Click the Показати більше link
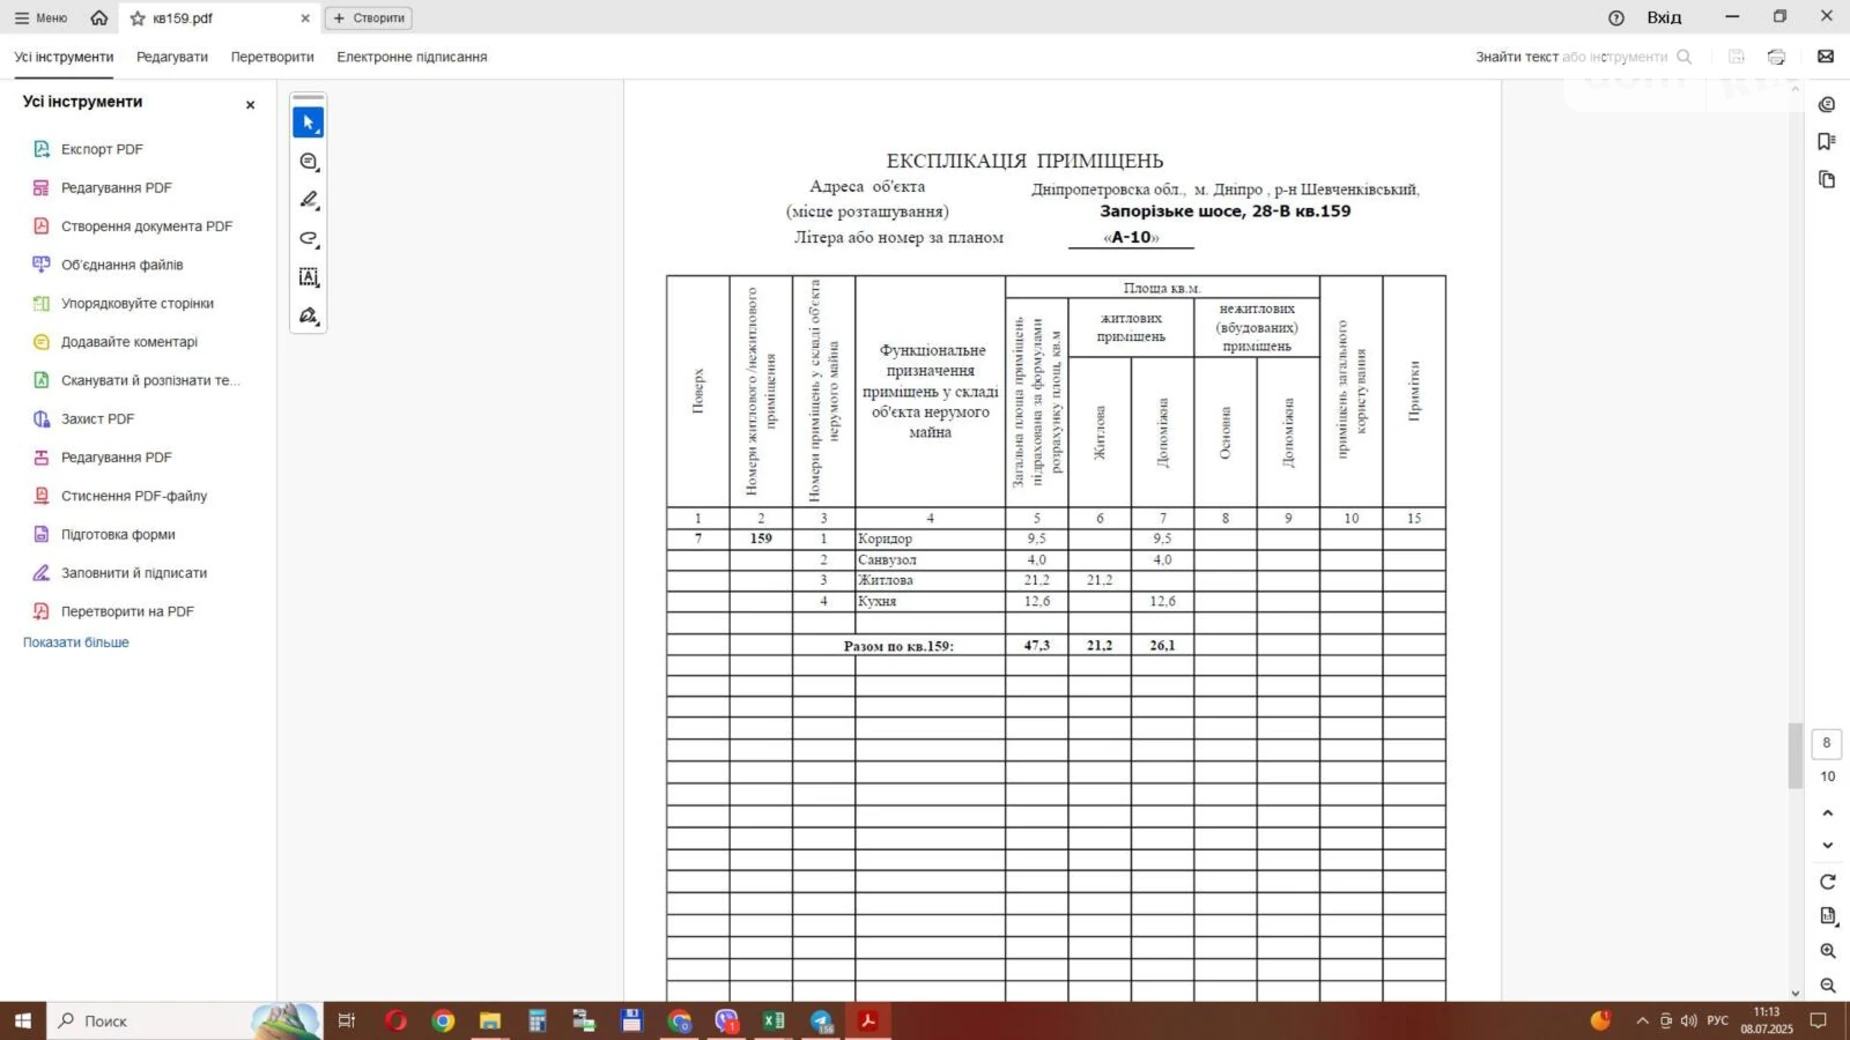Image resolution: width=1850 pixels, height=1040 pixels. click(76, 642)
